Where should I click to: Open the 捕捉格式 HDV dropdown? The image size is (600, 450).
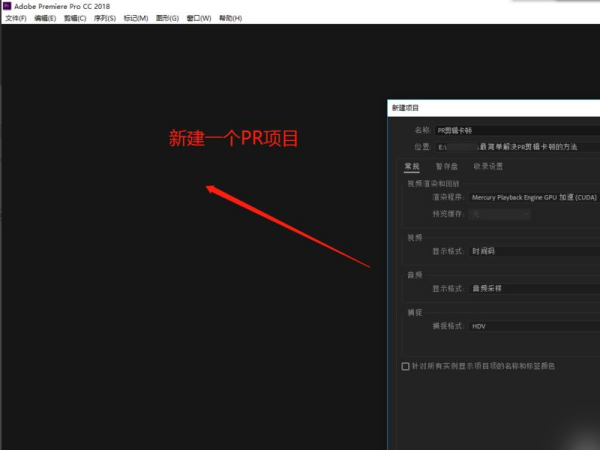(532, 326)
